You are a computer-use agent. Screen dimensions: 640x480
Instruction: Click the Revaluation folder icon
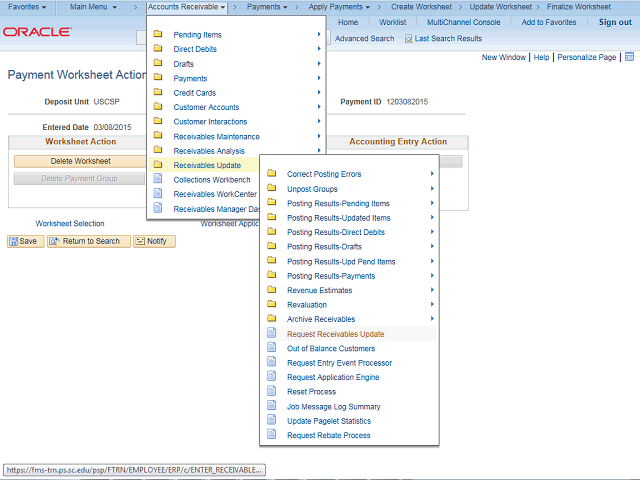pos(271,305)
